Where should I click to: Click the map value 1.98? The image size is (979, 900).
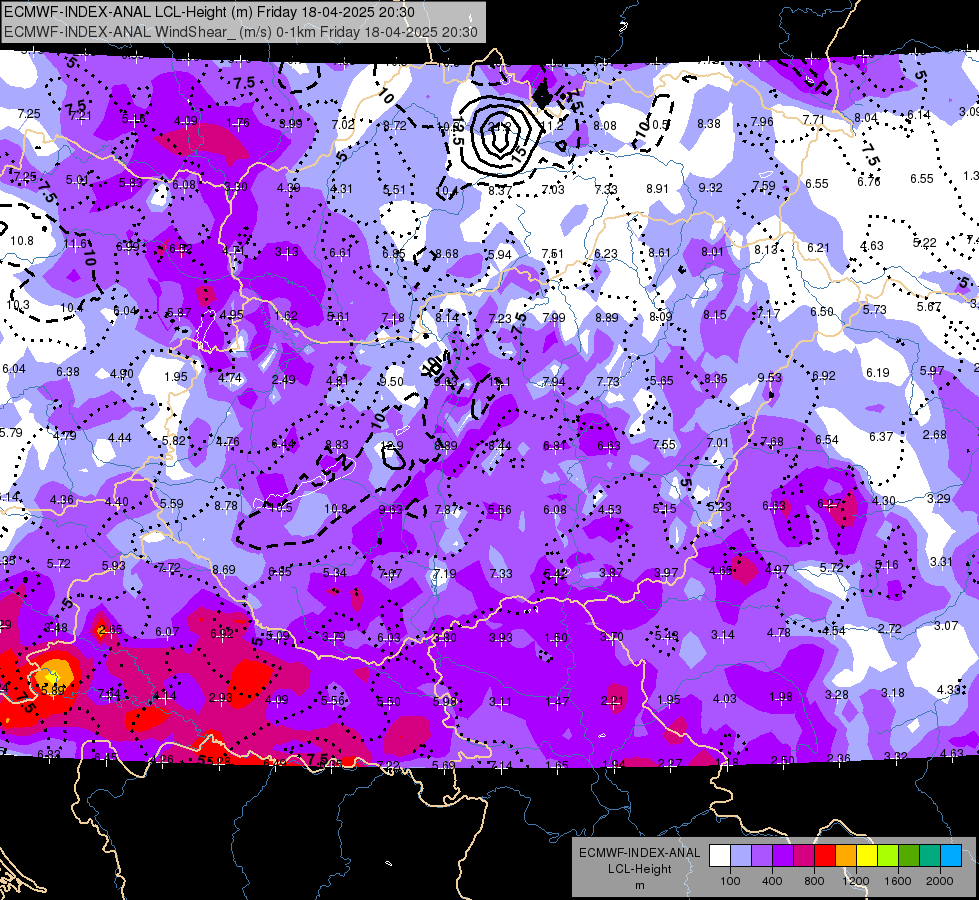[x=780, y=696]
